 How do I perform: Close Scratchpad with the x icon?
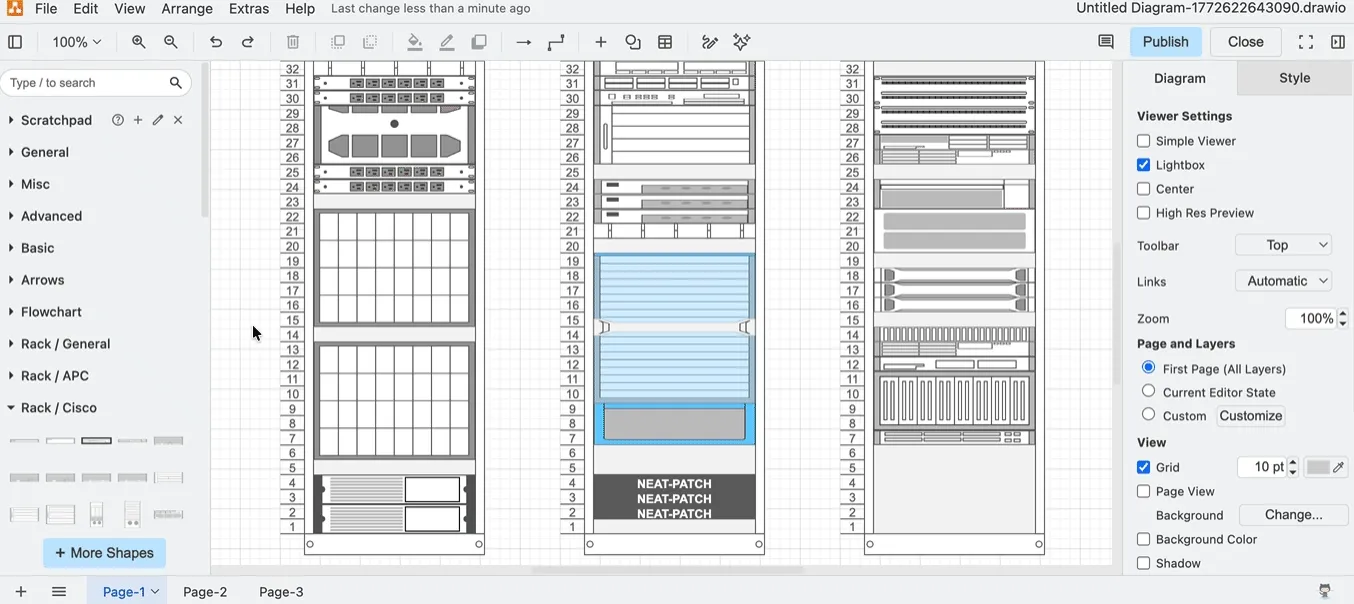pos(178,120)
